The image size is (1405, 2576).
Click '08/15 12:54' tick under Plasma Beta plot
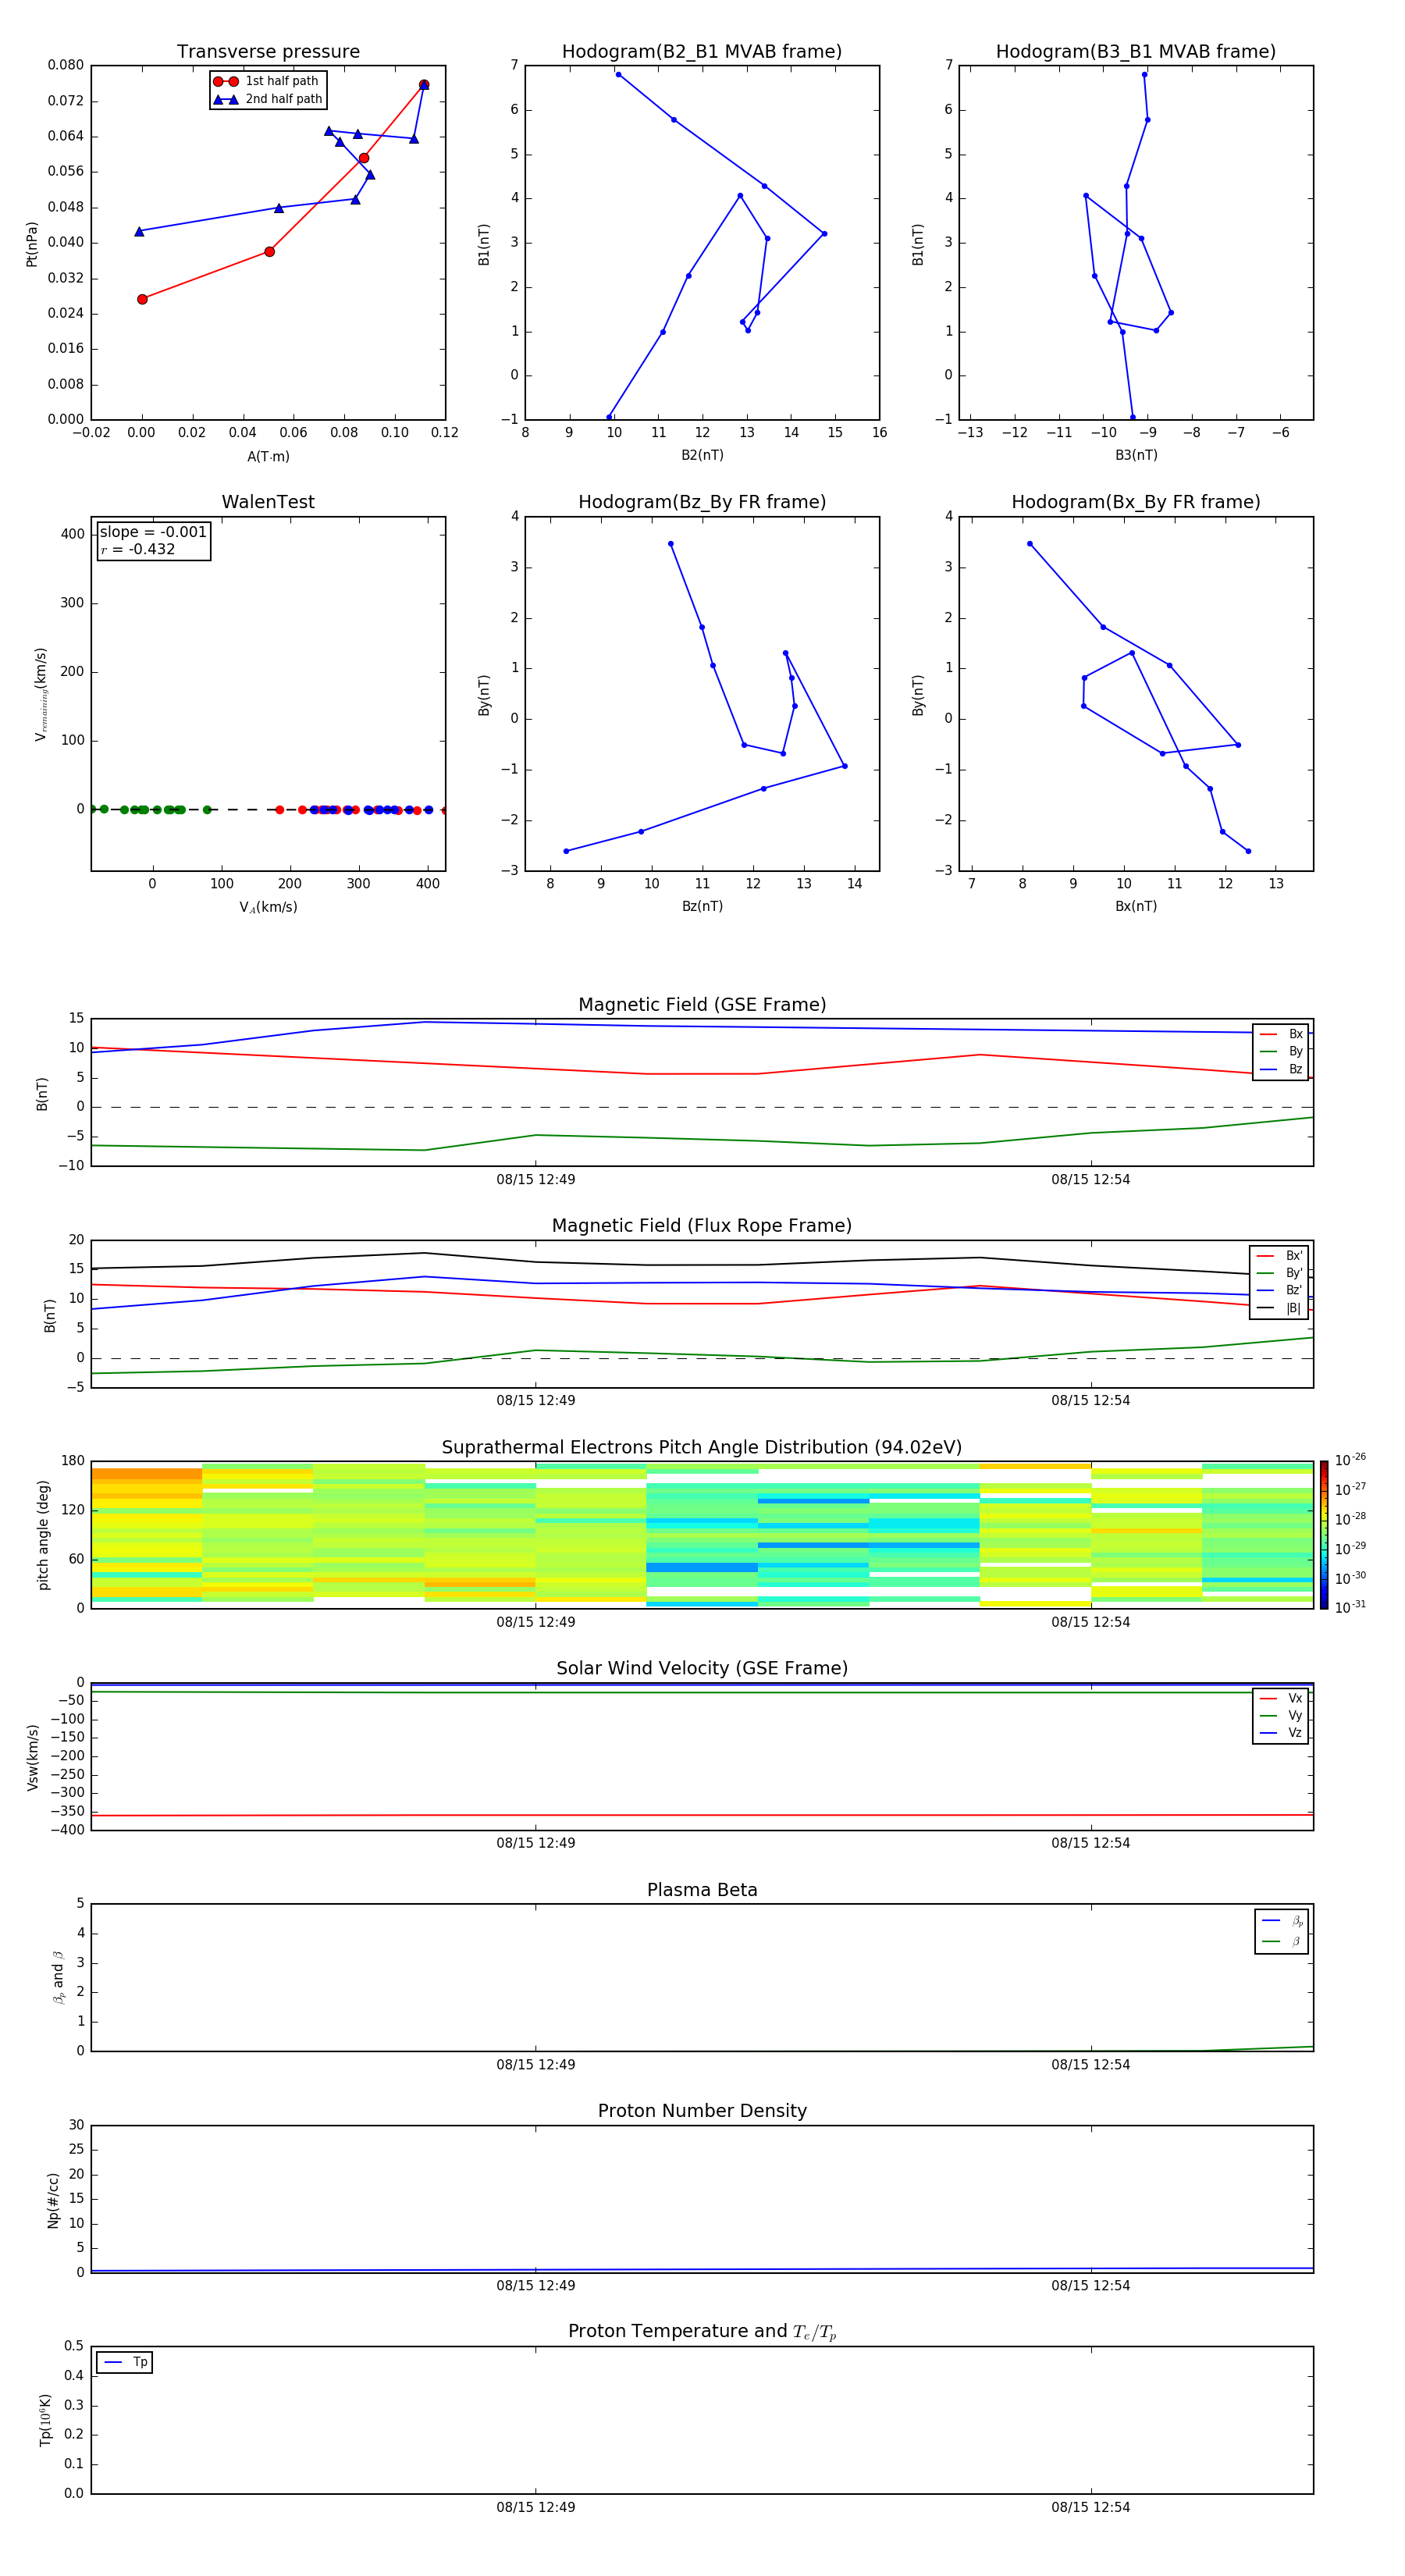coord(1091,2065)
